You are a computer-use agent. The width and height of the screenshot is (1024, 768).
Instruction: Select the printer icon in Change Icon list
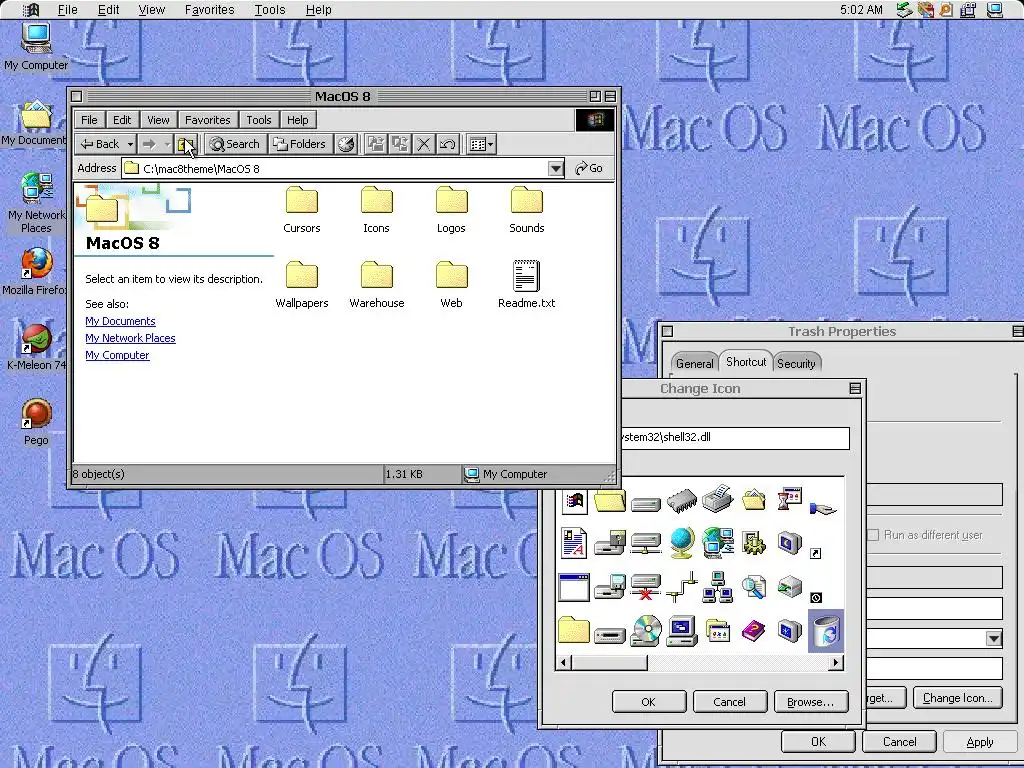pyautogui.click(x=718, y=499)
